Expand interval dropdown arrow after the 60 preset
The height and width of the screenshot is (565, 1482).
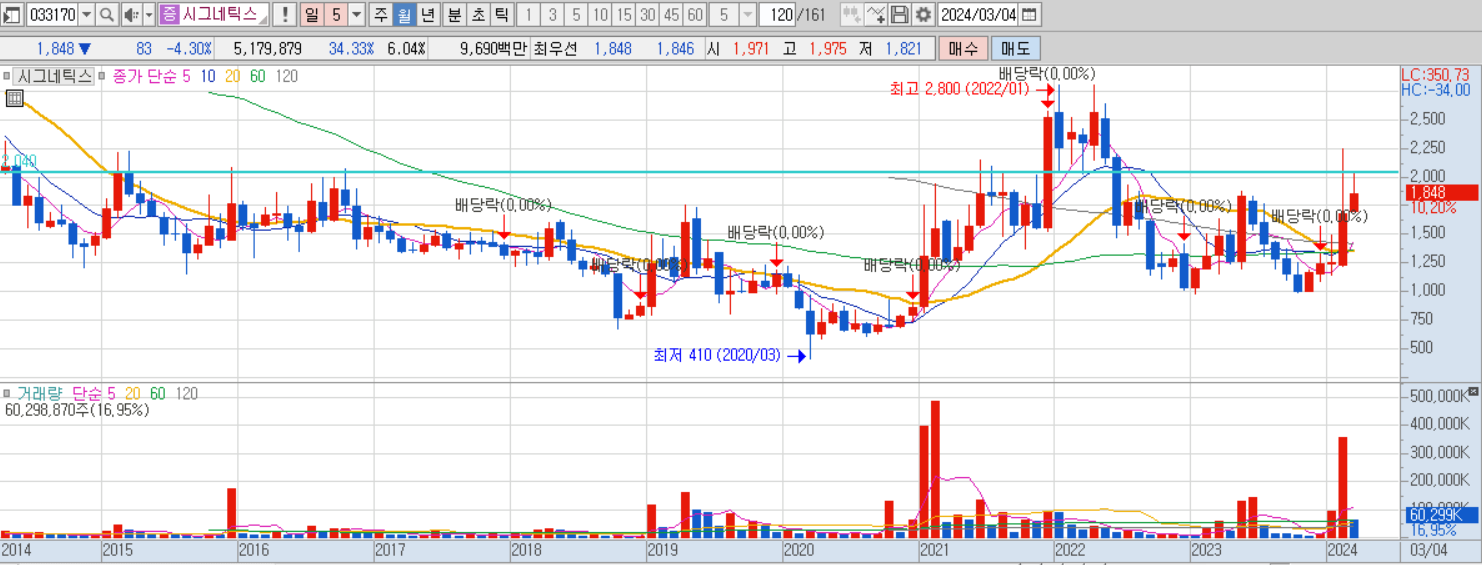tap(747, 14)
